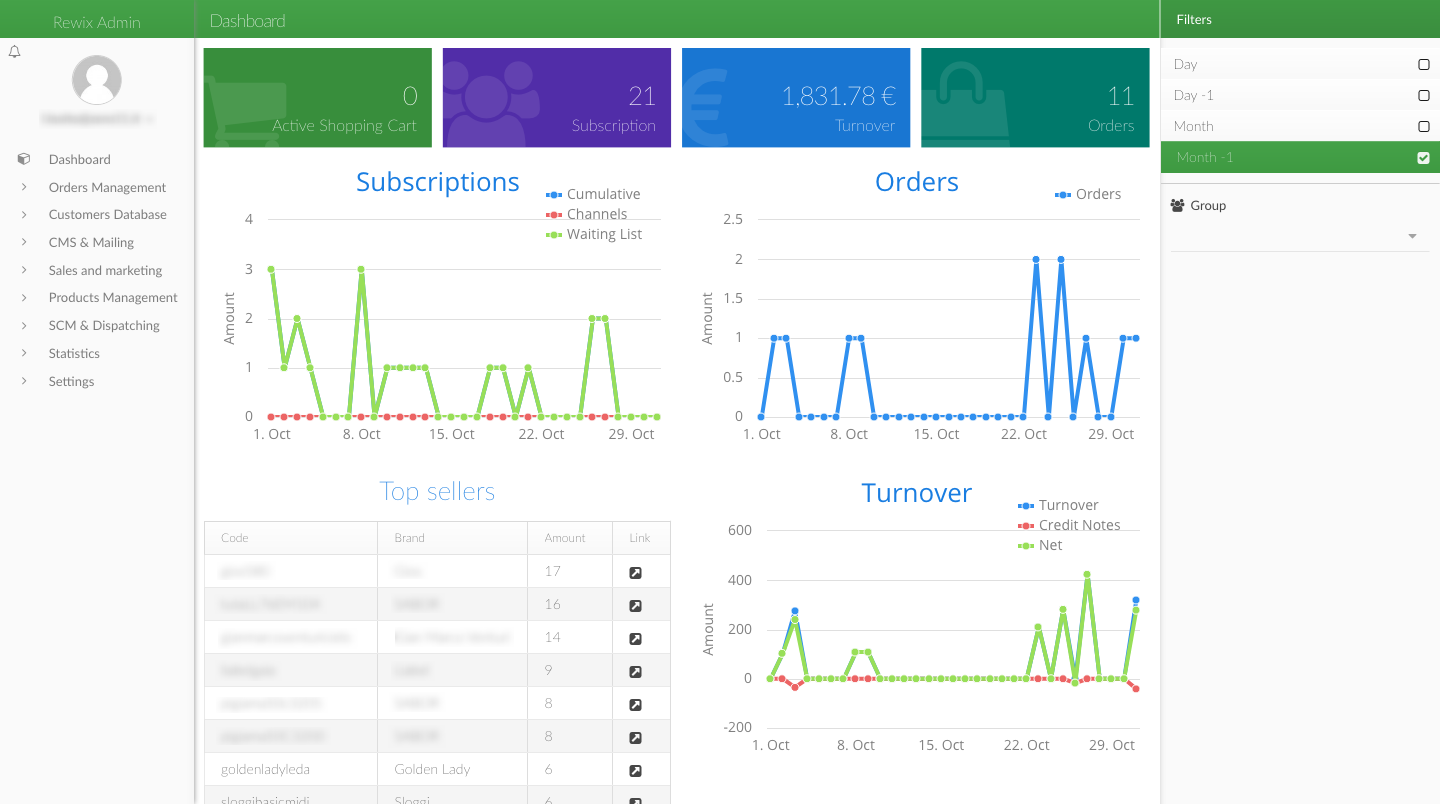The width and height of the screenshot is (1440, 804).
Task: Expand CMS & Mailing chevron
Action: (x=24, y=242)
